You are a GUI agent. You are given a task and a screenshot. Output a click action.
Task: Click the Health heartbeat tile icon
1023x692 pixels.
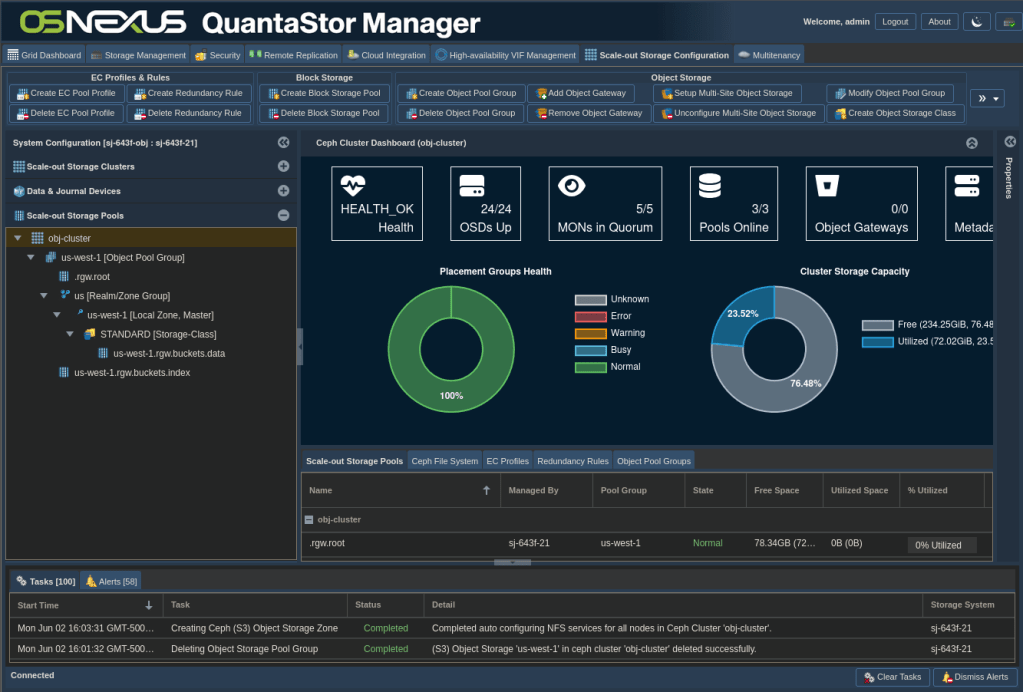tap(354, 185)
